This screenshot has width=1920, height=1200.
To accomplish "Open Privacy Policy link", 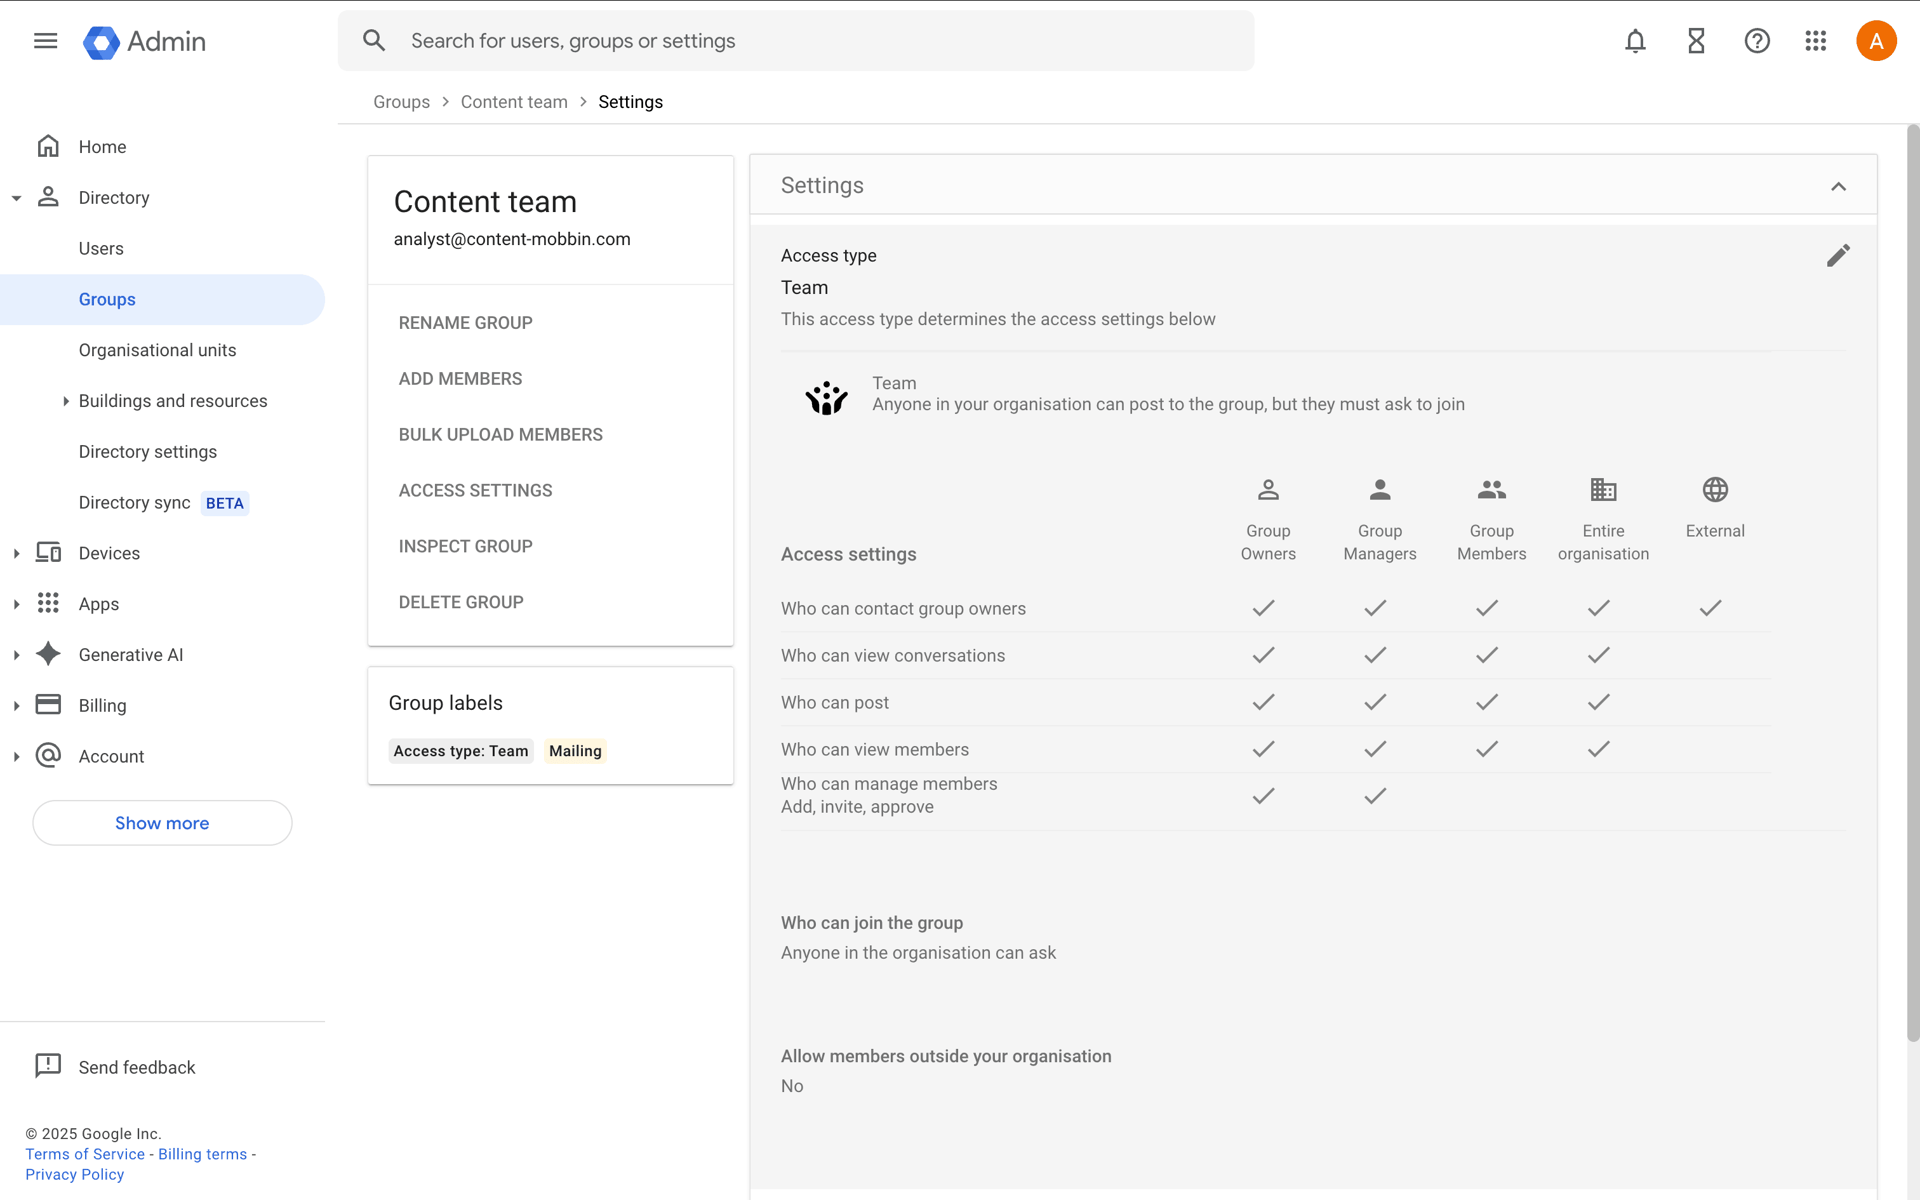I will 75,1174.
